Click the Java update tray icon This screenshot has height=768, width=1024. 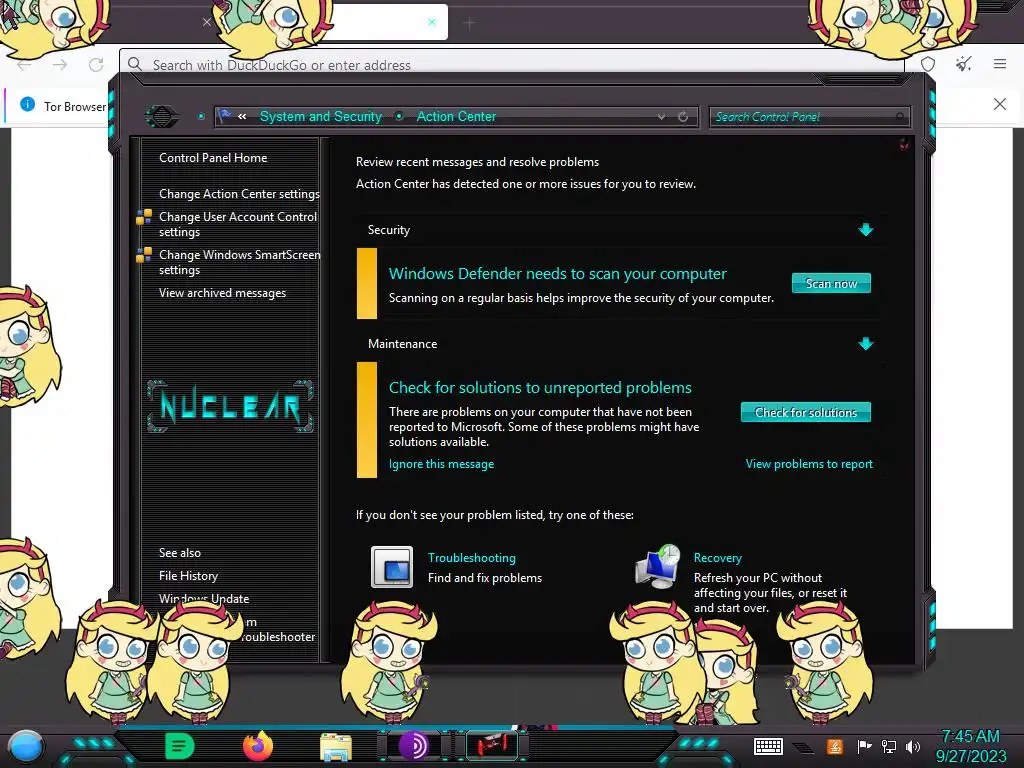tap(835, 746)
